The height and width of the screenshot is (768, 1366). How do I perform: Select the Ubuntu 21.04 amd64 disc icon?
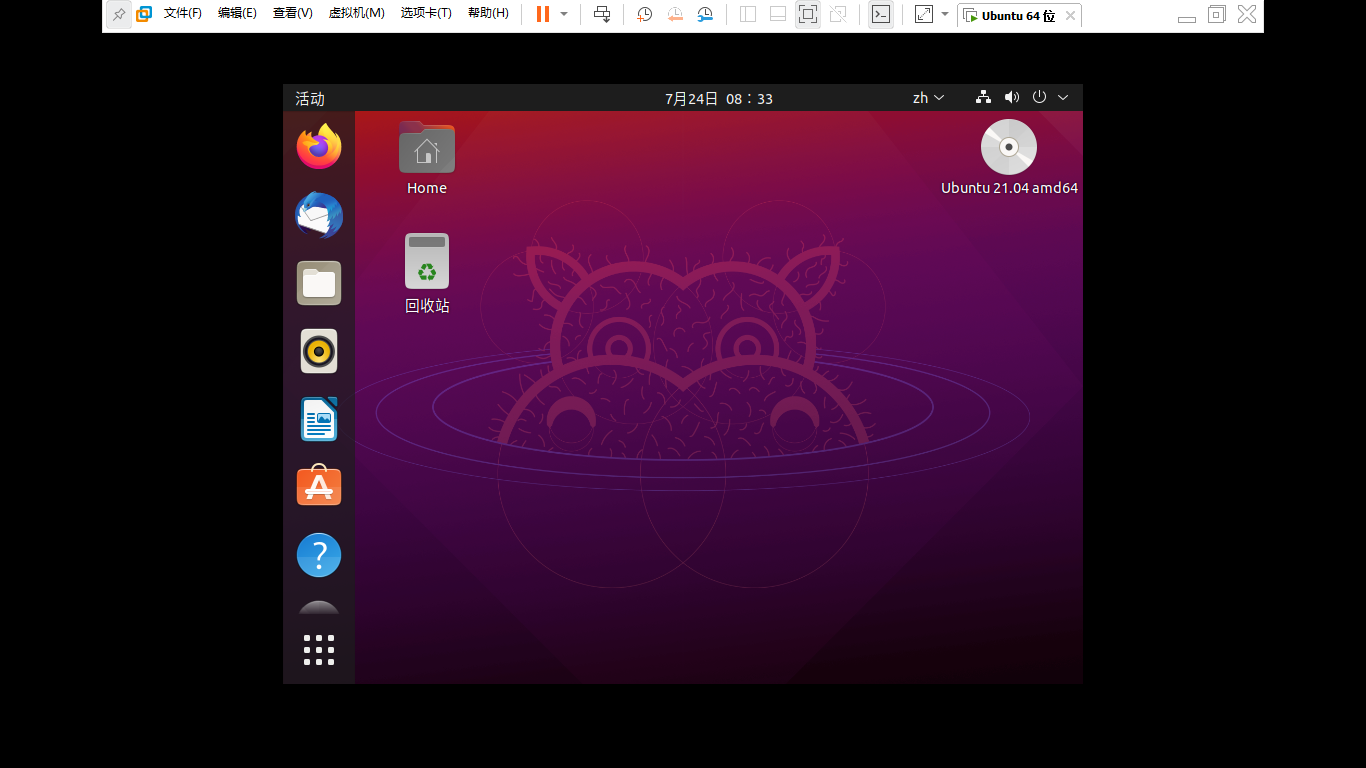pyautogui.click(x=1009, y=147)
